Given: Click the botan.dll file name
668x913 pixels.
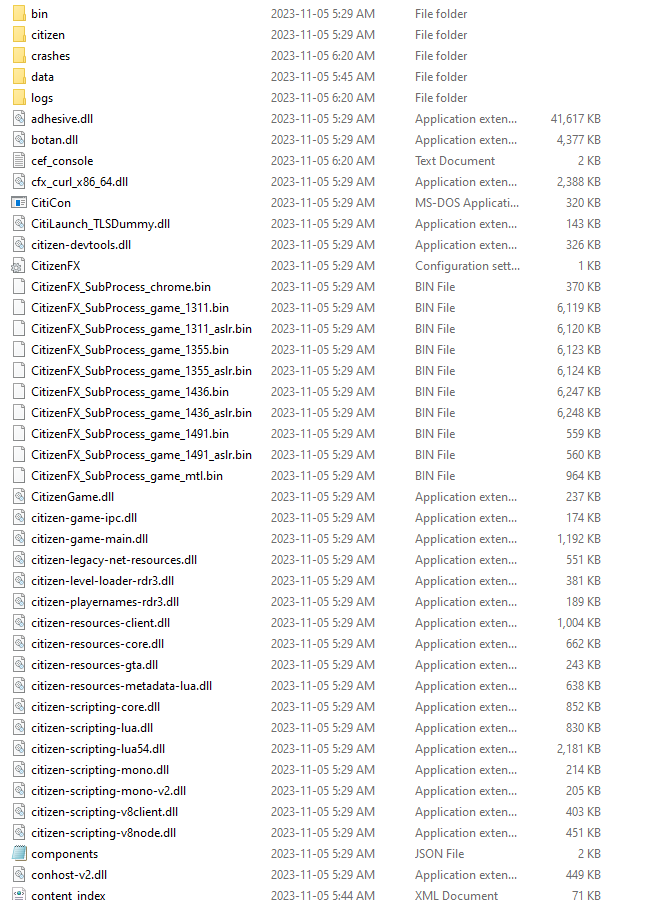Looking at the screenshot, I should (x=55, y=140).
